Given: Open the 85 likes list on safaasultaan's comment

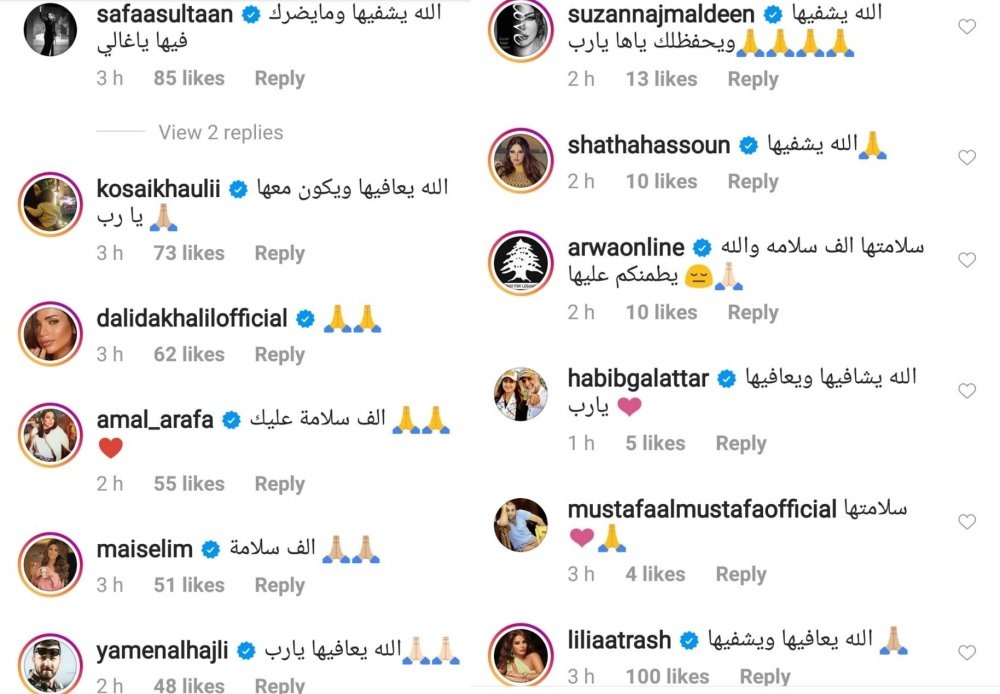Looking at the screenshot, I should point(189,78).
